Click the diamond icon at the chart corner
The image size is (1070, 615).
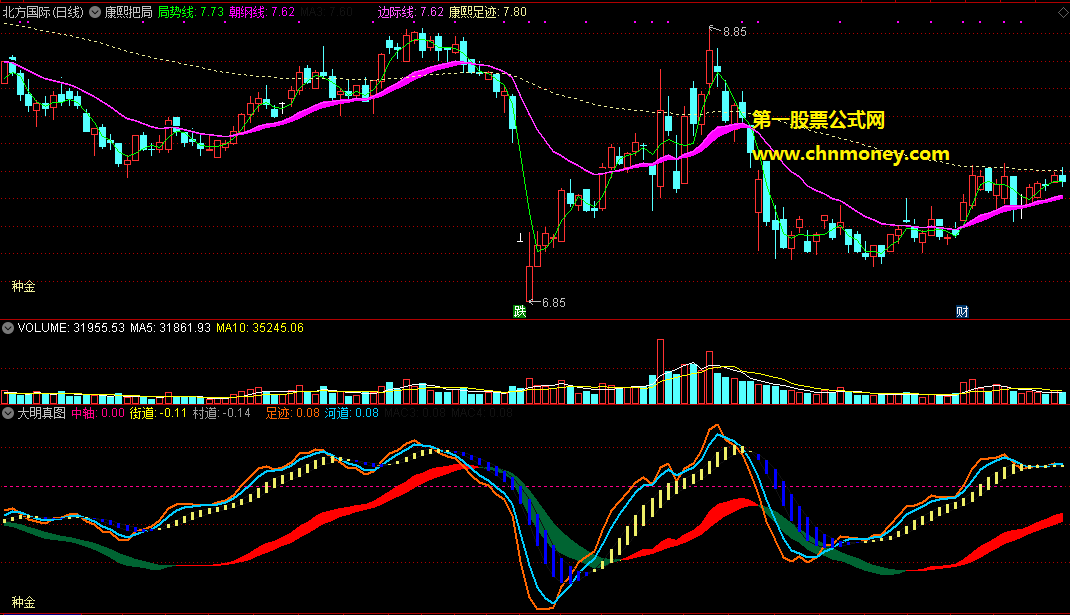(1062, 12)
